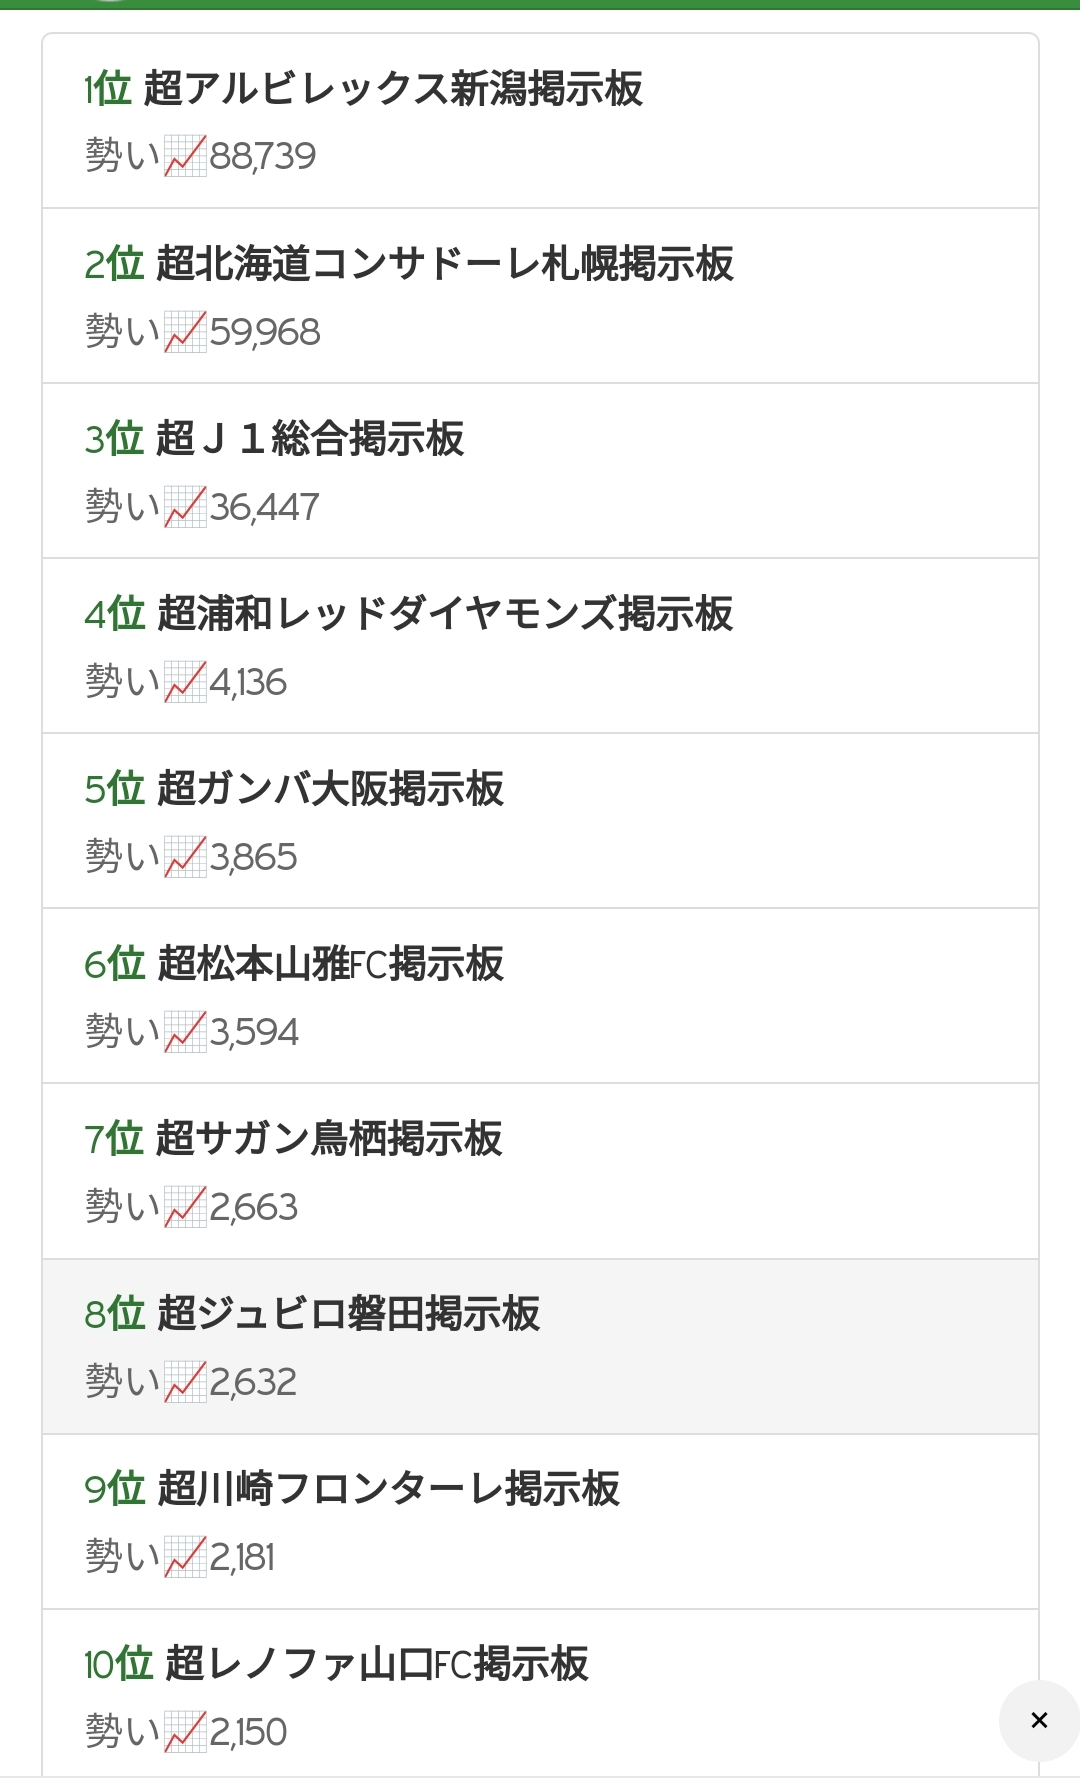Click trend chart icon beside 88,739
Image resolution: width=1080 pixels, height=1778 pixels.
click(185, 156)
